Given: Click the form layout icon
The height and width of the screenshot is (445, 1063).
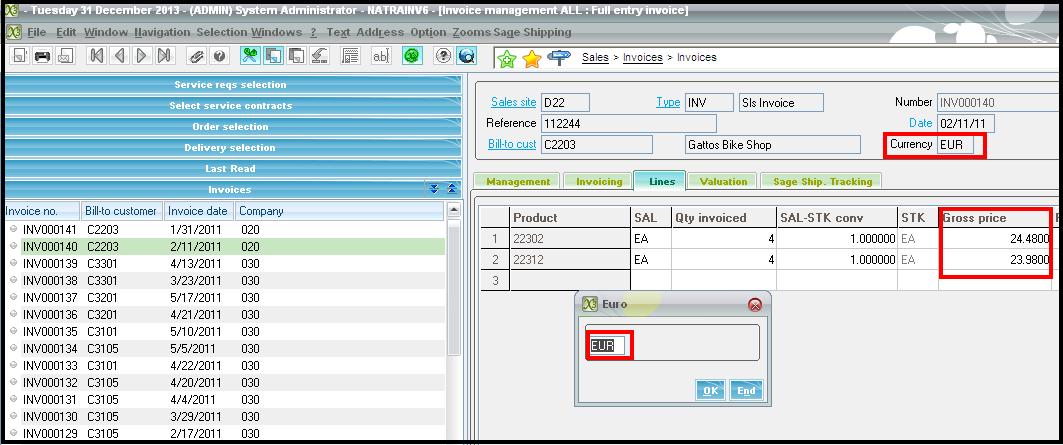Looking at the screenshot, I should pyautogui.click(x=350, y=56).
